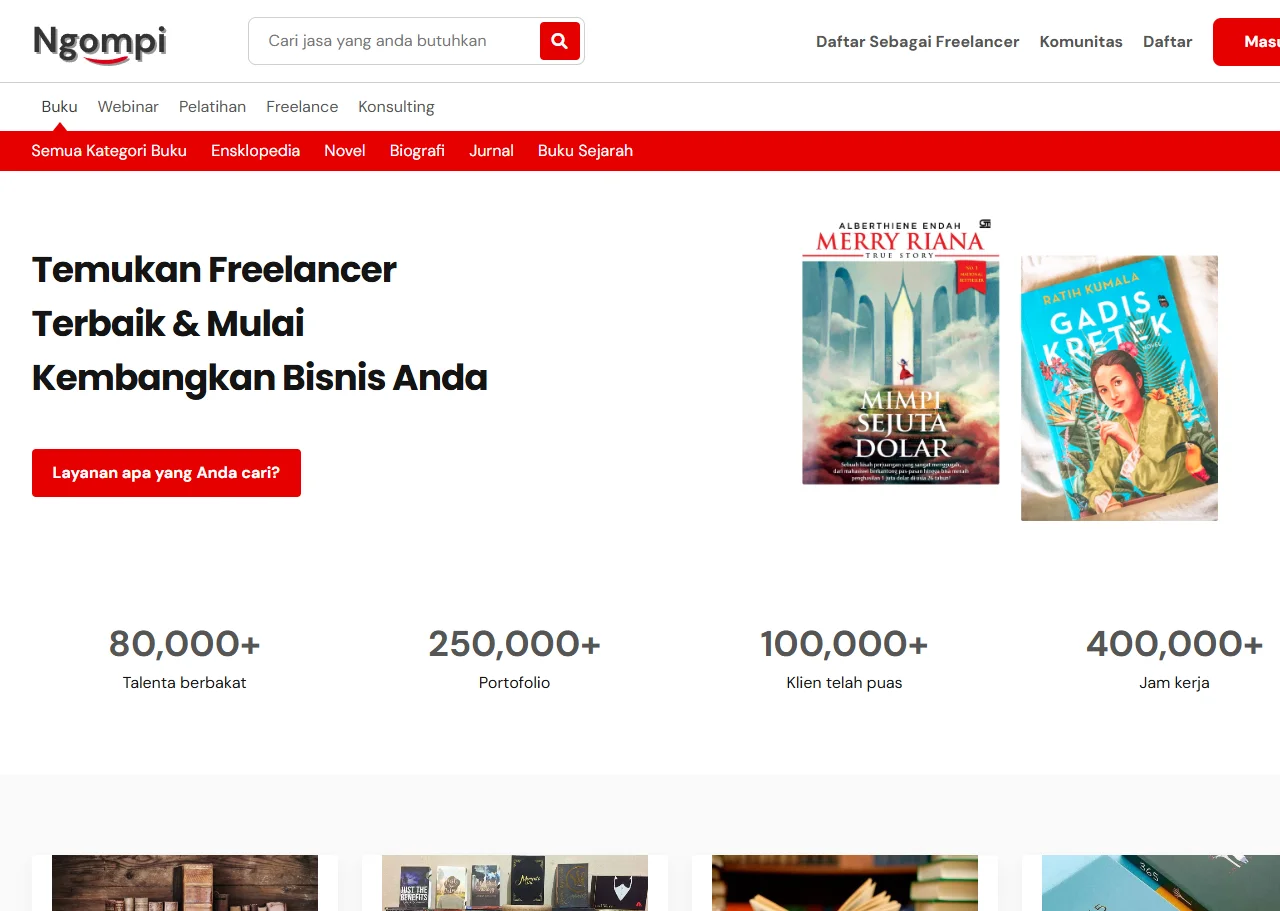
Task: Click the red Masuk button
Action: pyautogui.click(x=1247, y=42)
